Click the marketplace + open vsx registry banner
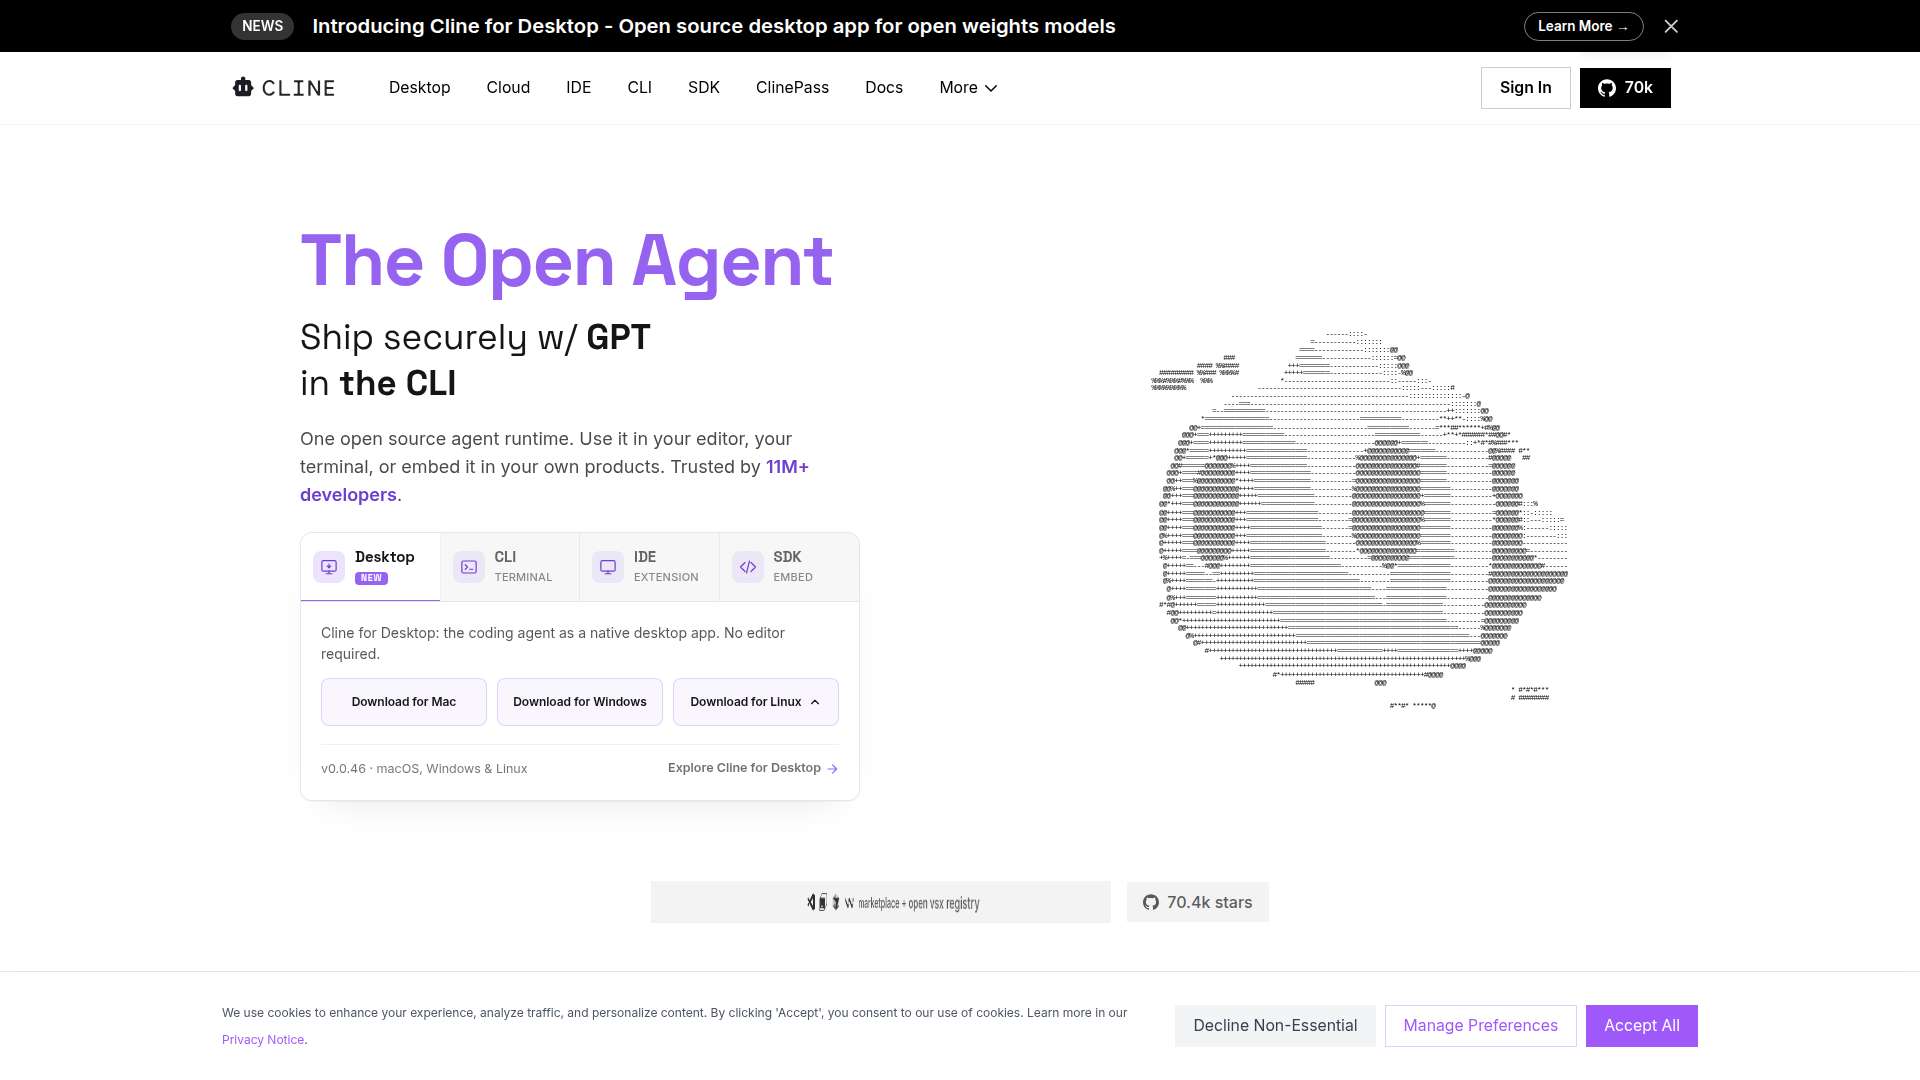Screen dimensions: 1920x1080 tap(881, 902)
